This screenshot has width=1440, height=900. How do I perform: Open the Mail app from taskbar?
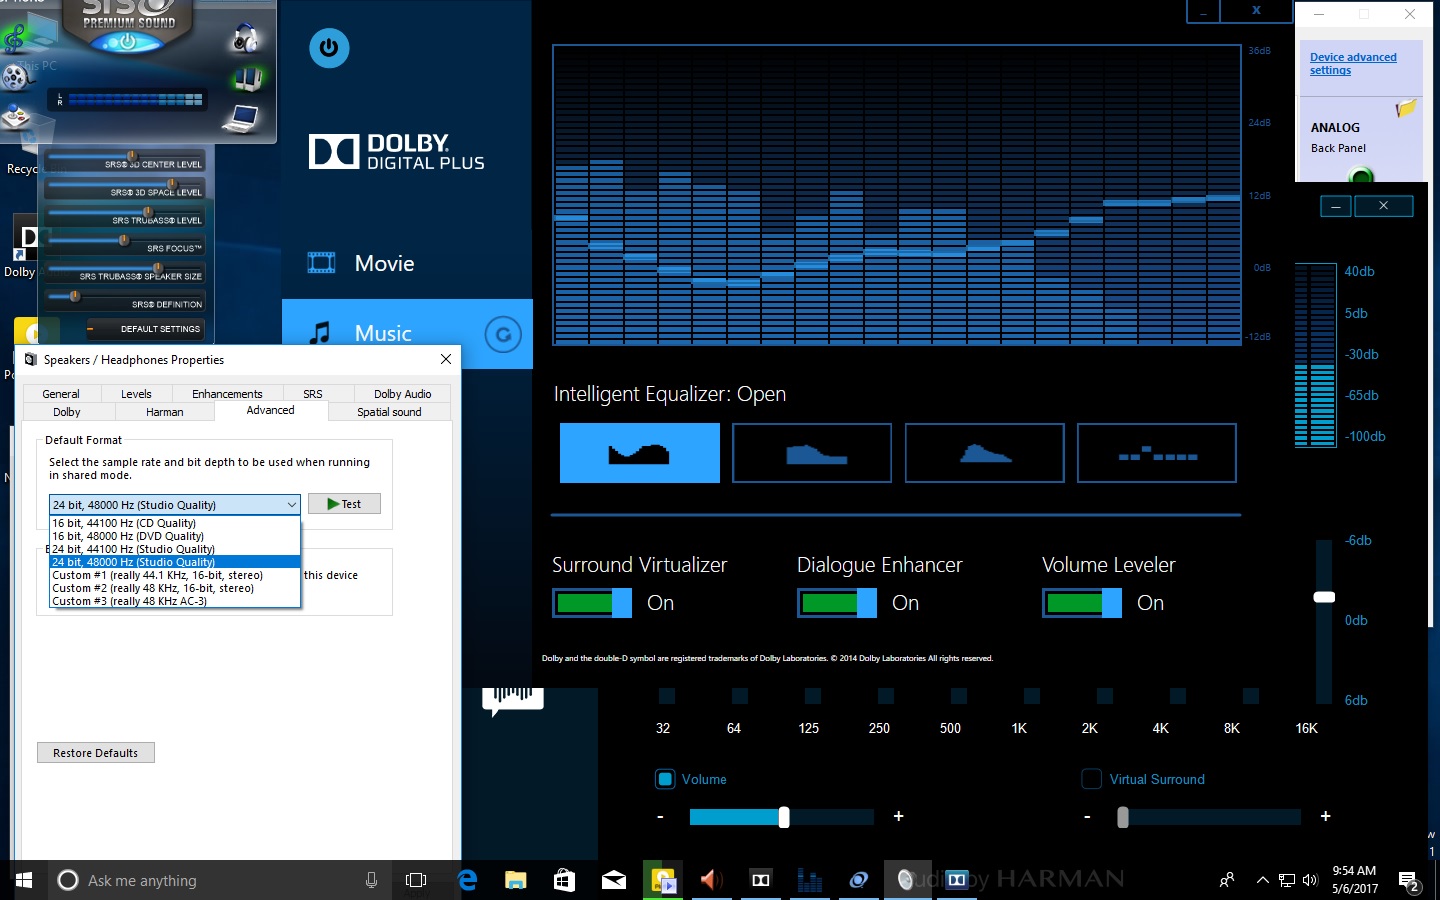point(613,880)
